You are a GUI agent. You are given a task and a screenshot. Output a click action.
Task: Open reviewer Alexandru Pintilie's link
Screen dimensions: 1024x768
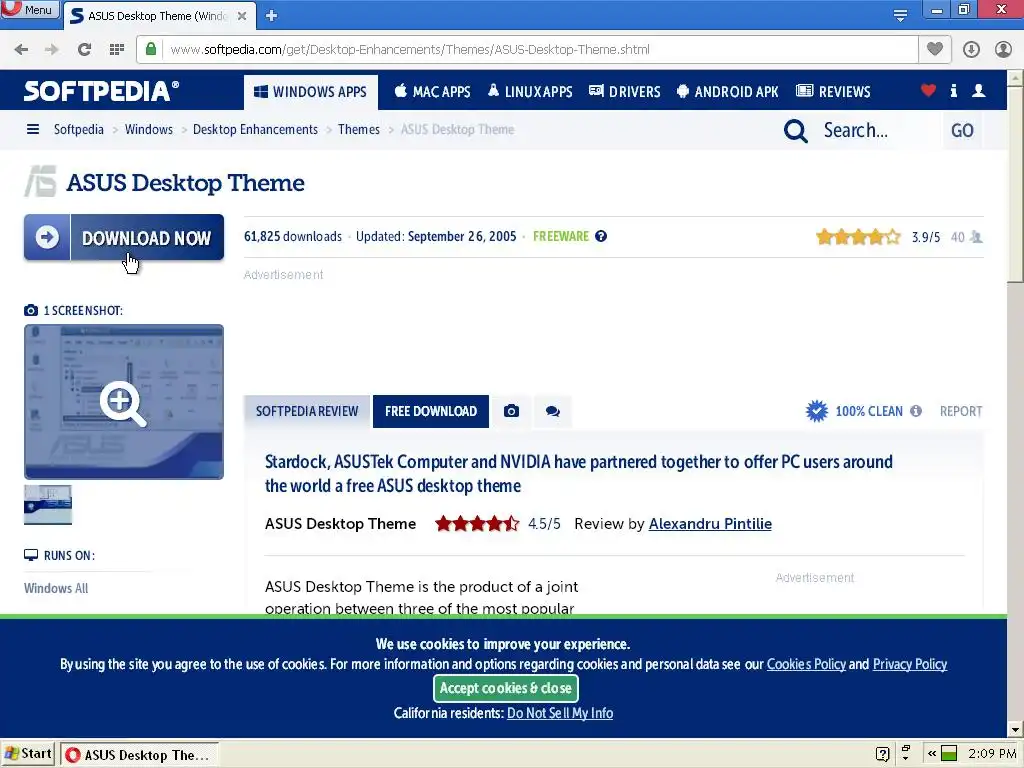[x=710, y=524]
